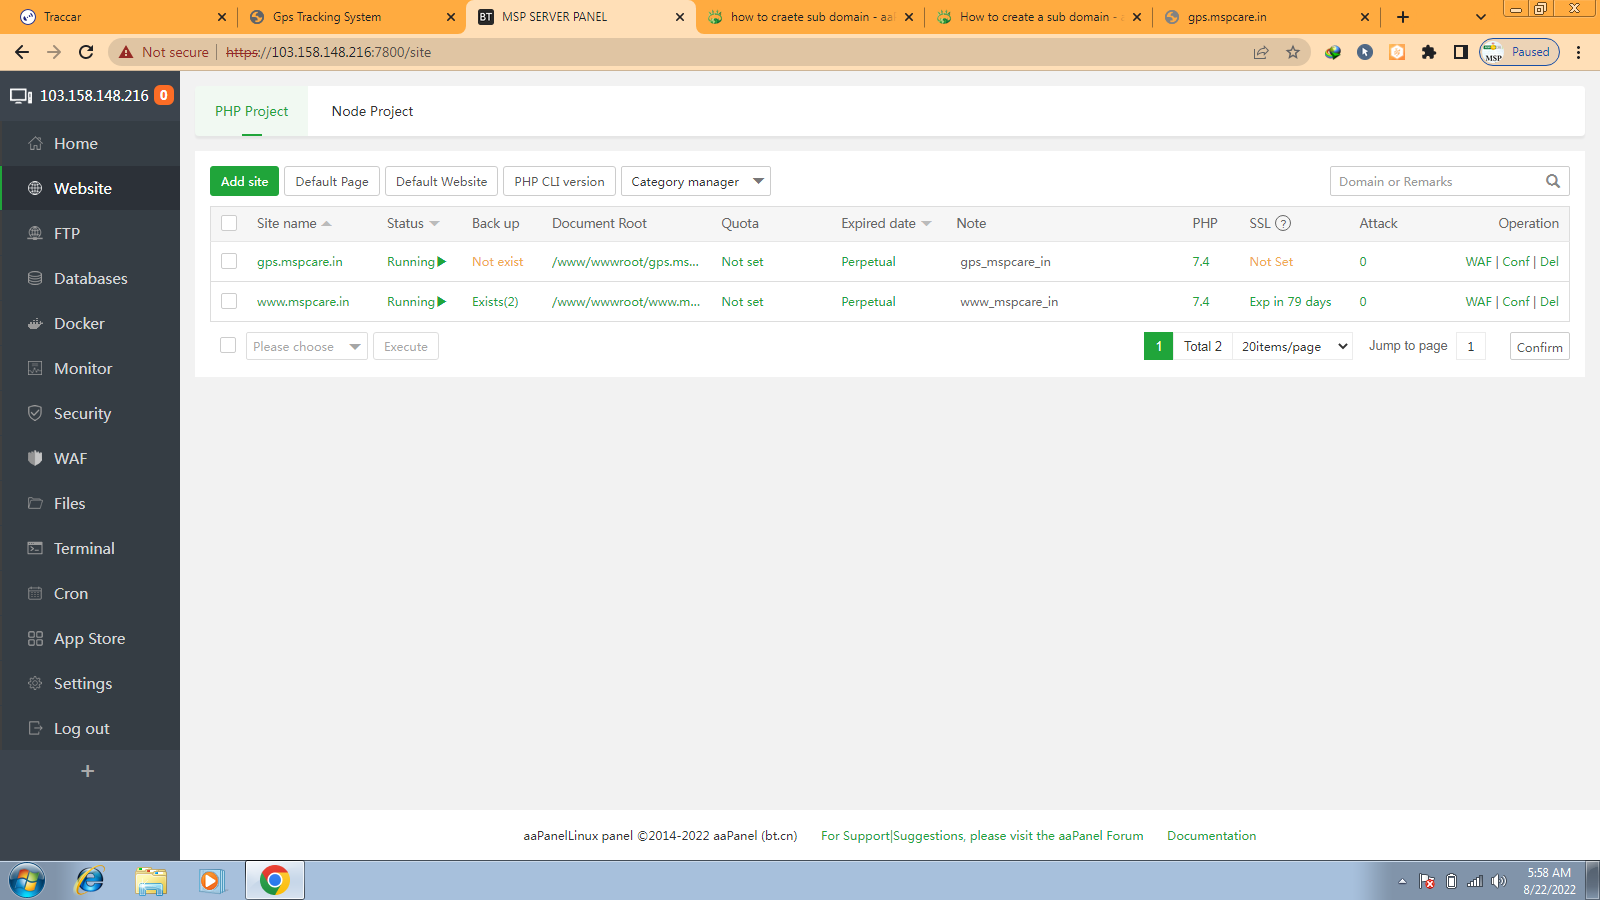Switch to the gps.mspcare.in browser tab

(x=1266, y=17)
